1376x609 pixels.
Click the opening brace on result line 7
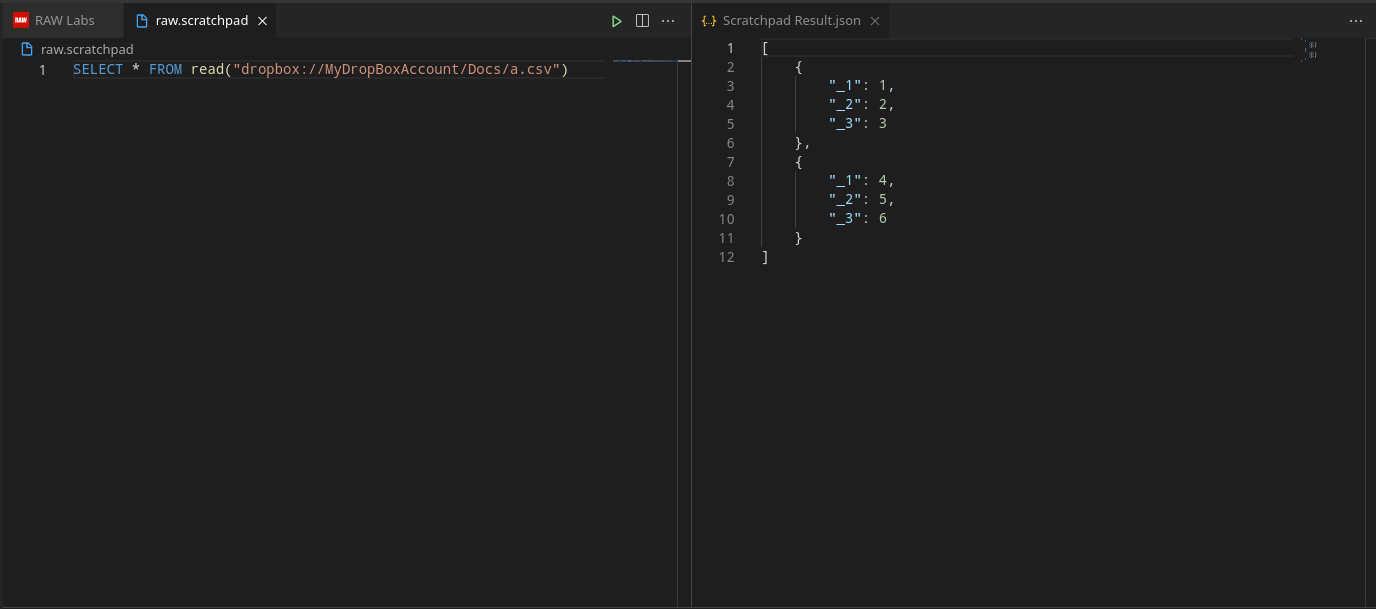point(799,162)
